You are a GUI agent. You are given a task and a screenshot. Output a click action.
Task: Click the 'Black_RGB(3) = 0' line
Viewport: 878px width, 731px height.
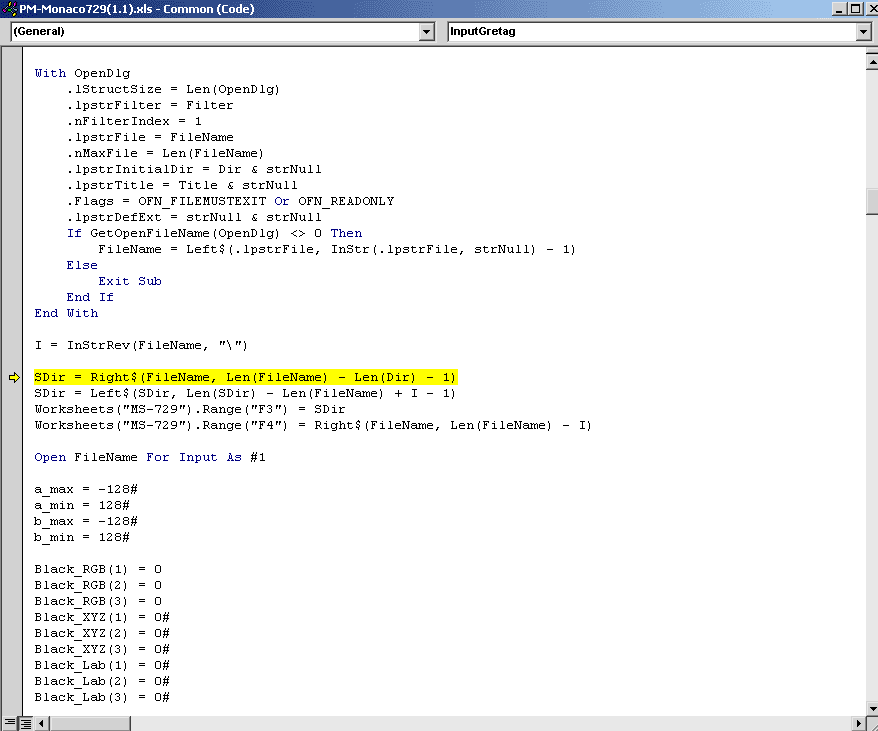98,601
